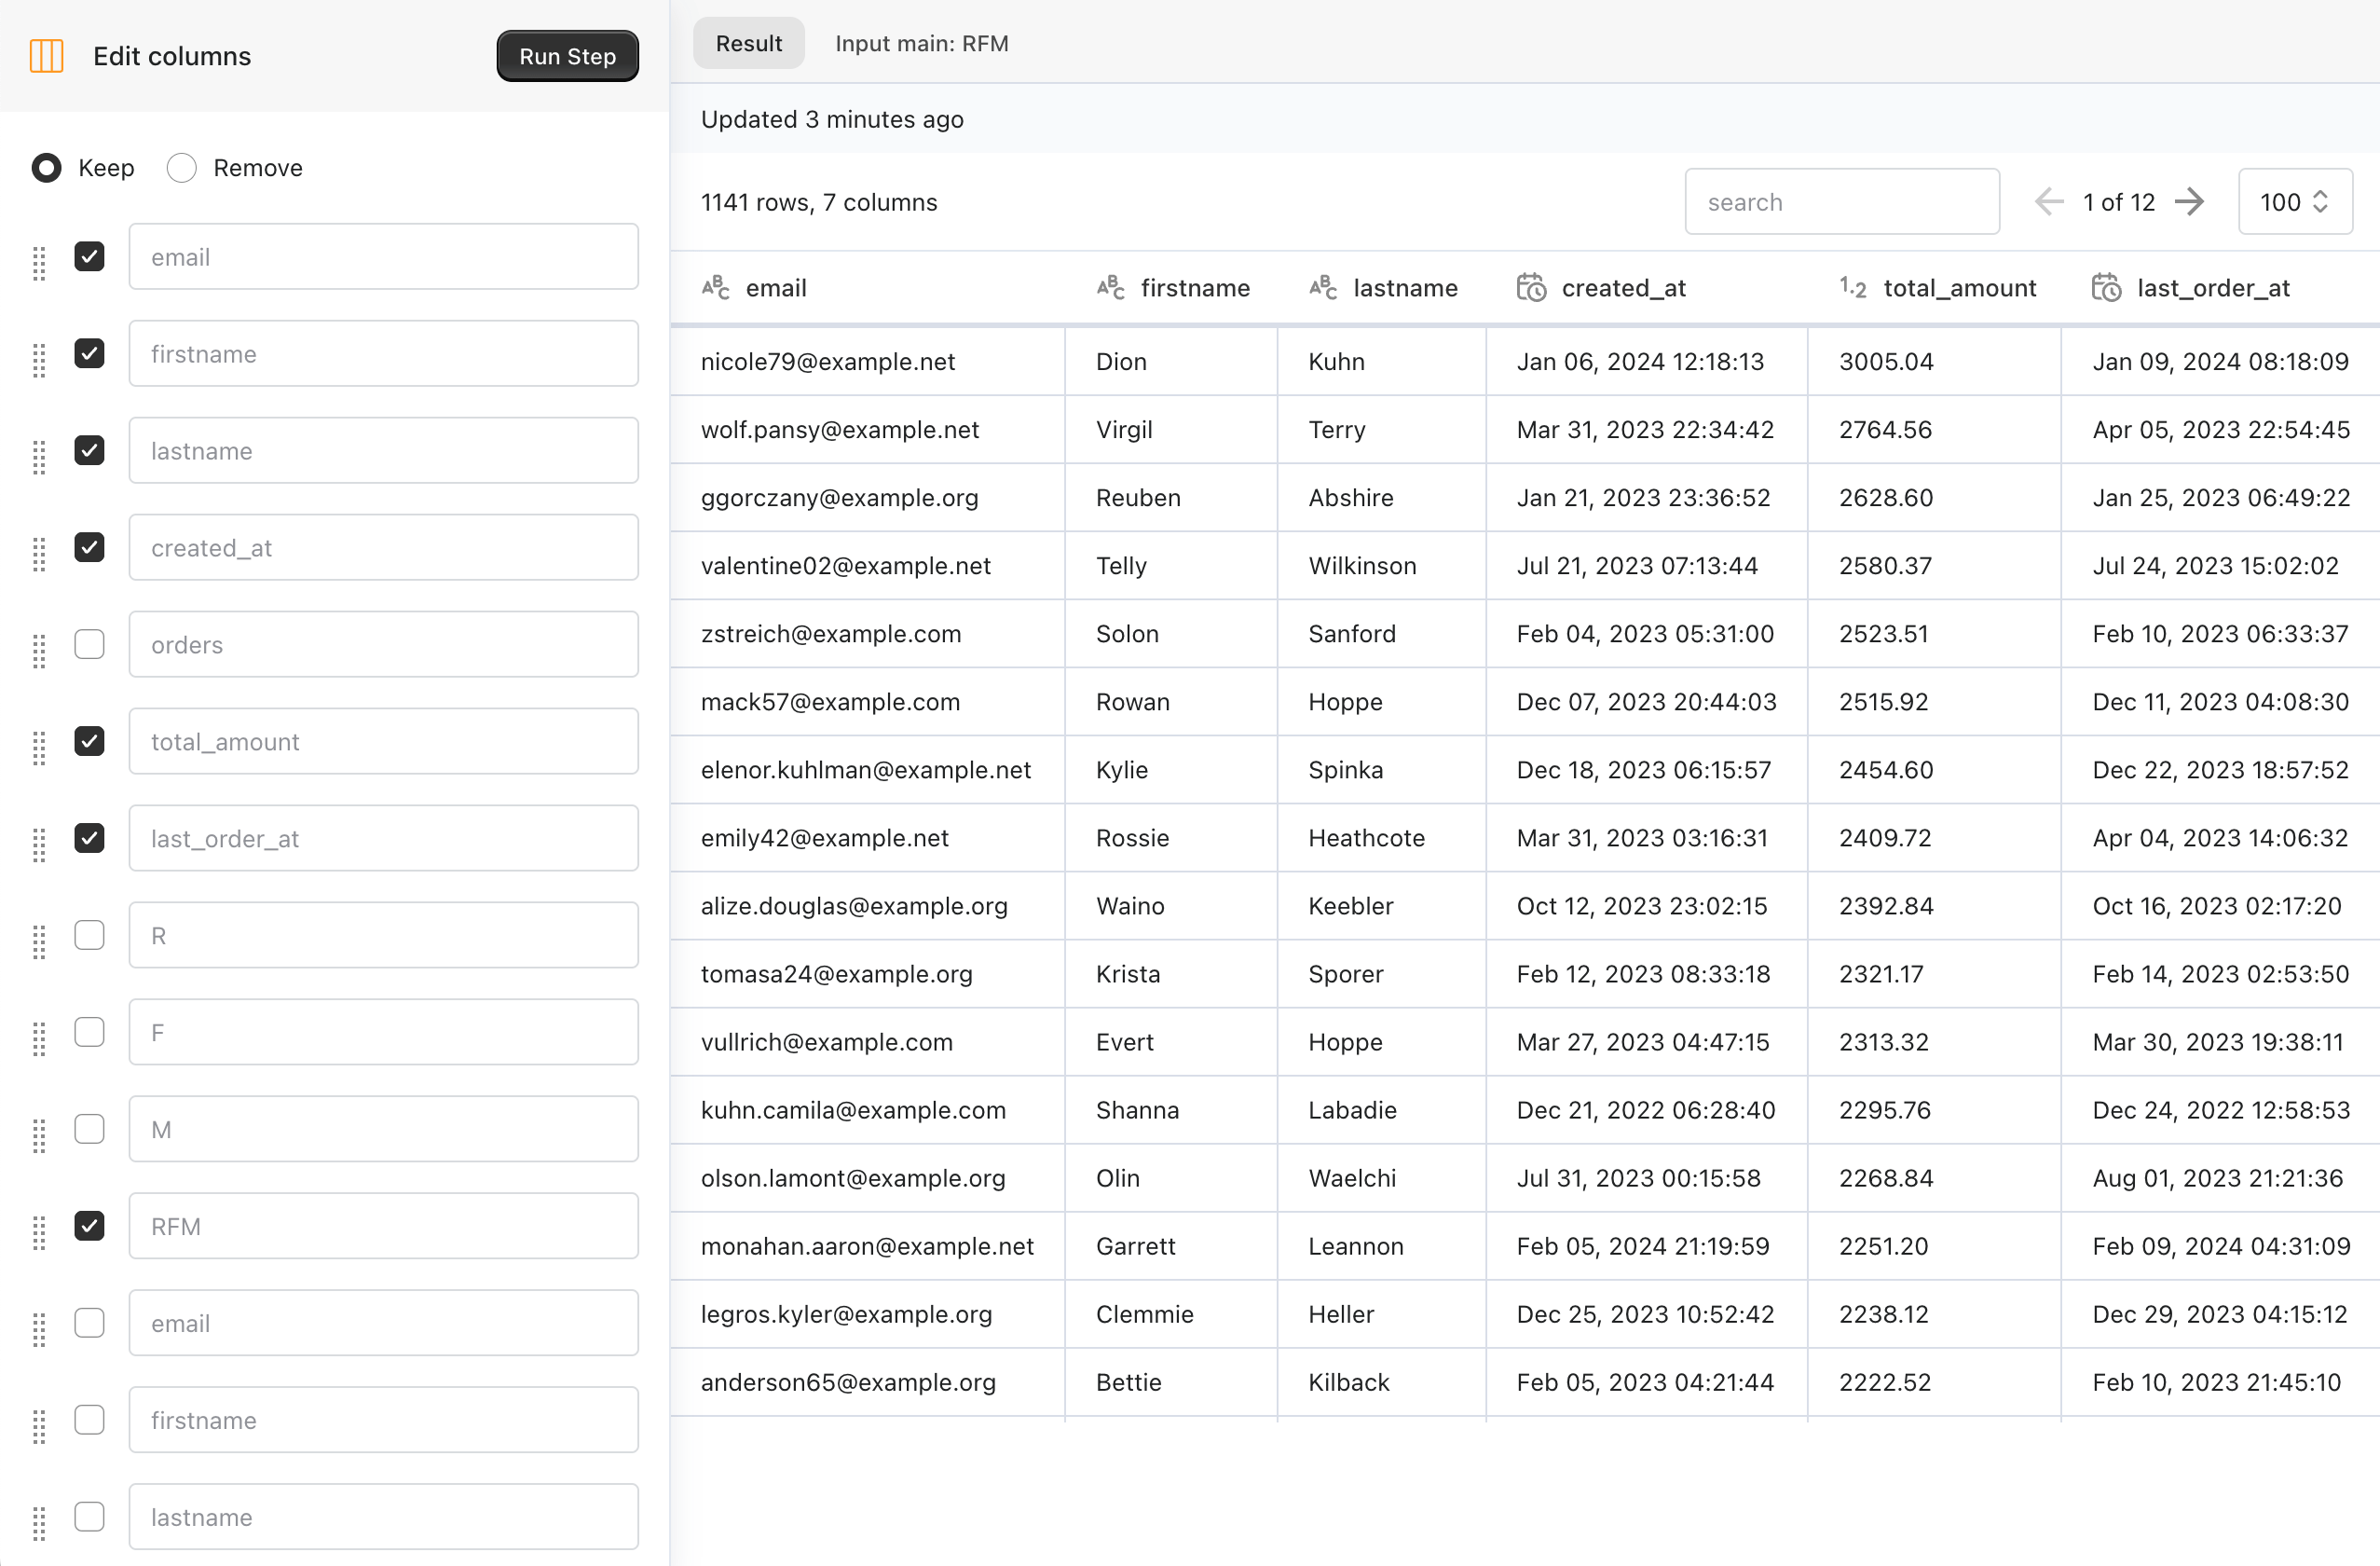Click the total_amount rename field
The image size is (2380, 1566).
click(384, 742)
